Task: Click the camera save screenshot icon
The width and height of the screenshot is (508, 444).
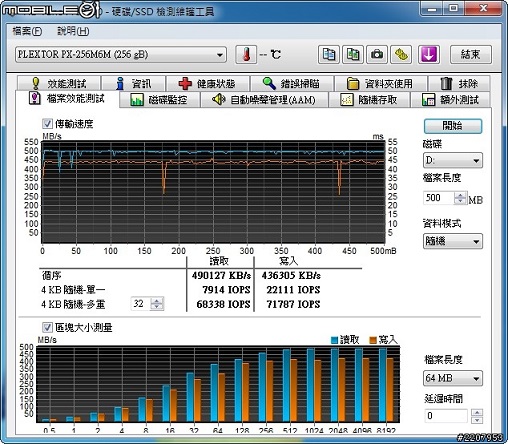Action: tap(377, 54)
